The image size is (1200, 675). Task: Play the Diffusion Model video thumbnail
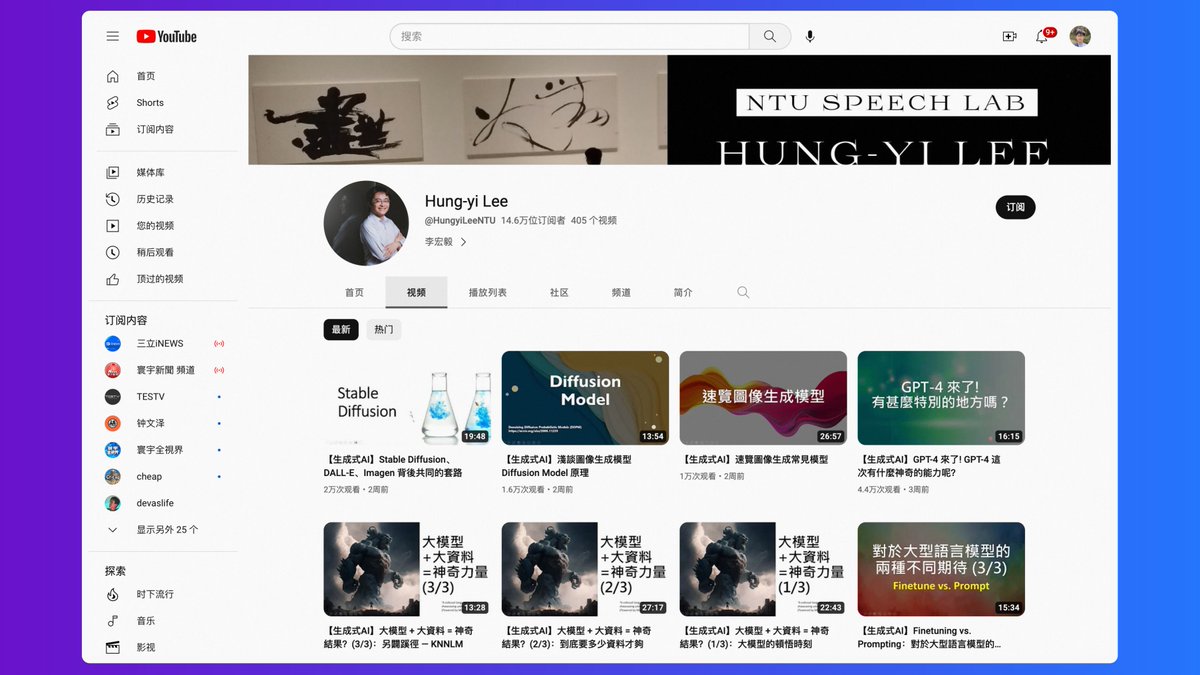coord(585,398)
